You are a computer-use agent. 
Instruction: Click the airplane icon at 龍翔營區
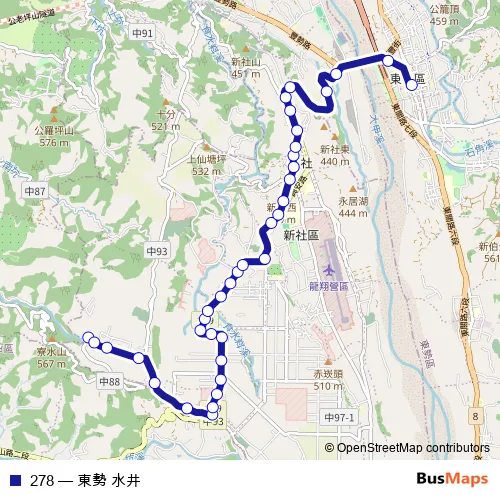(x=329, y=270)
